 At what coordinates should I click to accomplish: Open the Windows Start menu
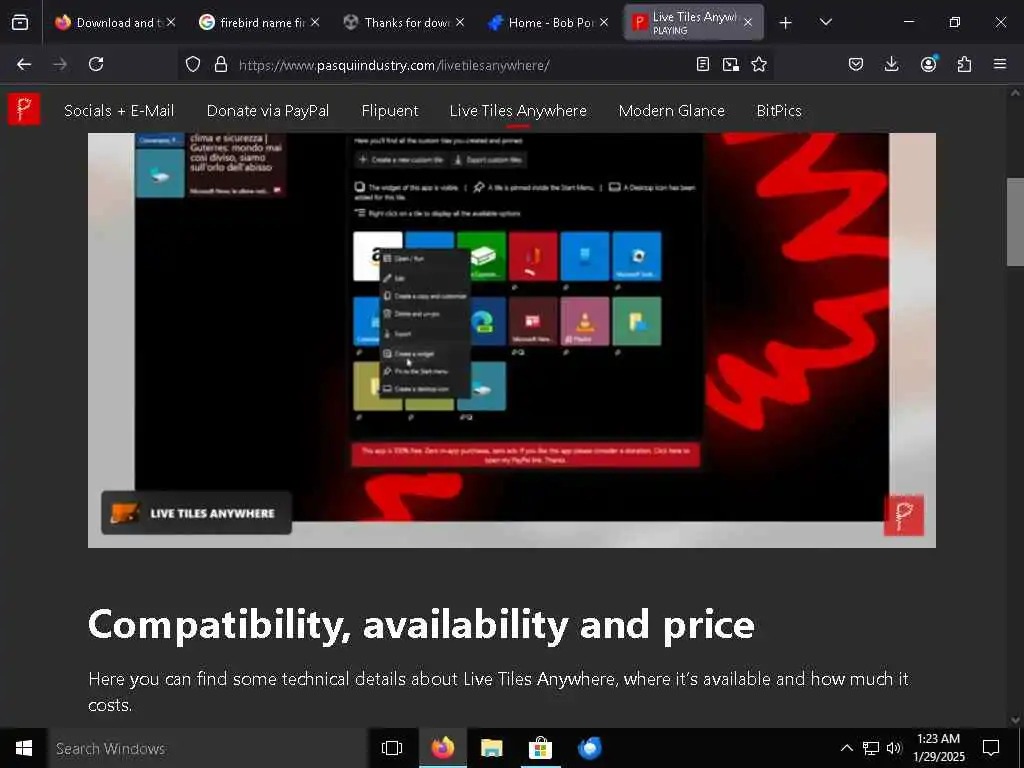point(24,748)
